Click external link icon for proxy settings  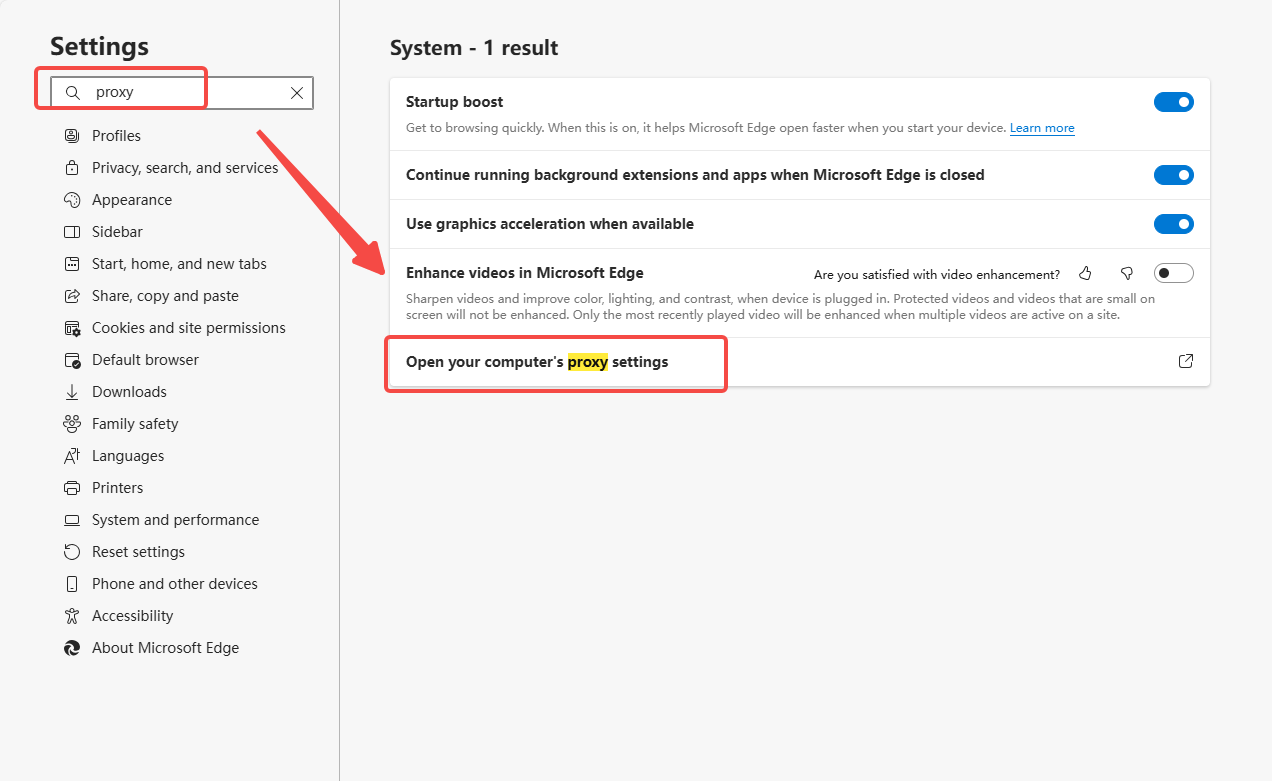click(x=1186, y=362)
